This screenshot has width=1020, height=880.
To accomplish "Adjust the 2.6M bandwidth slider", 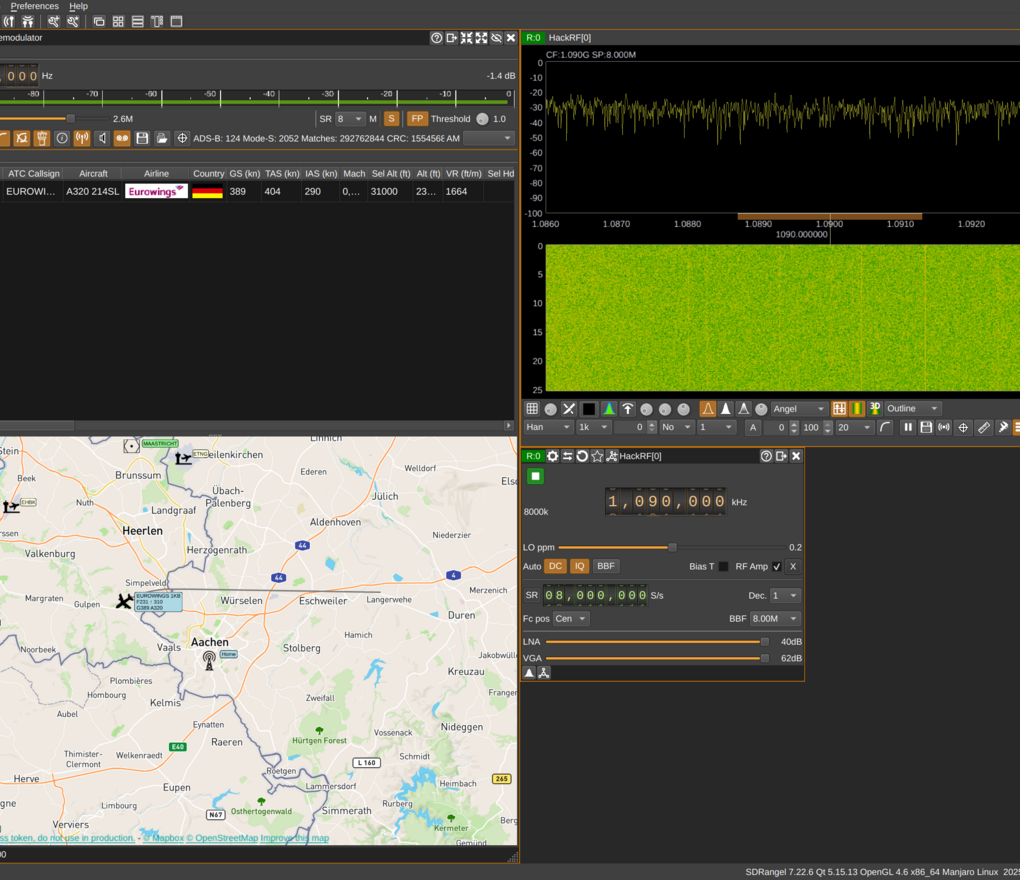I will (70, 118).
